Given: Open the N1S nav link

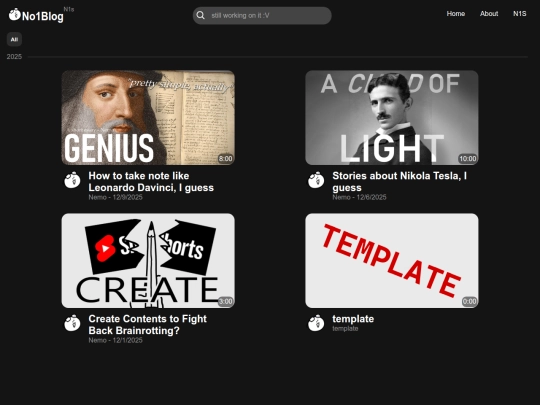Looking at the screenshot, I should [519, 14].
